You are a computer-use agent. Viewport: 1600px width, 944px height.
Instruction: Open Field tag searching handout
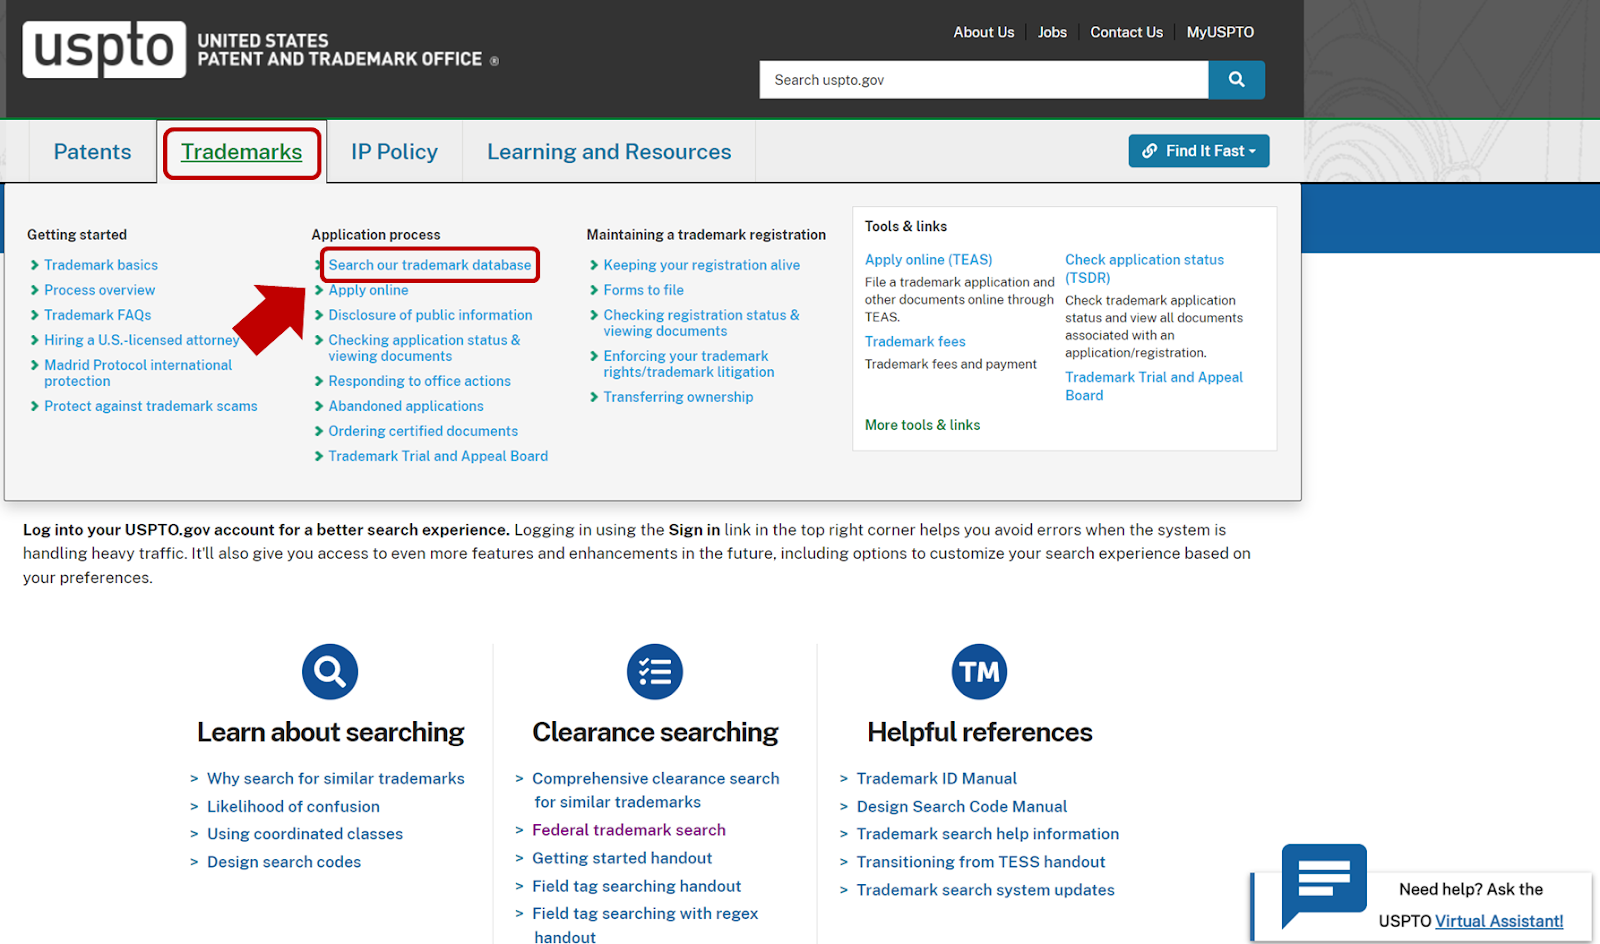[636, 886]
